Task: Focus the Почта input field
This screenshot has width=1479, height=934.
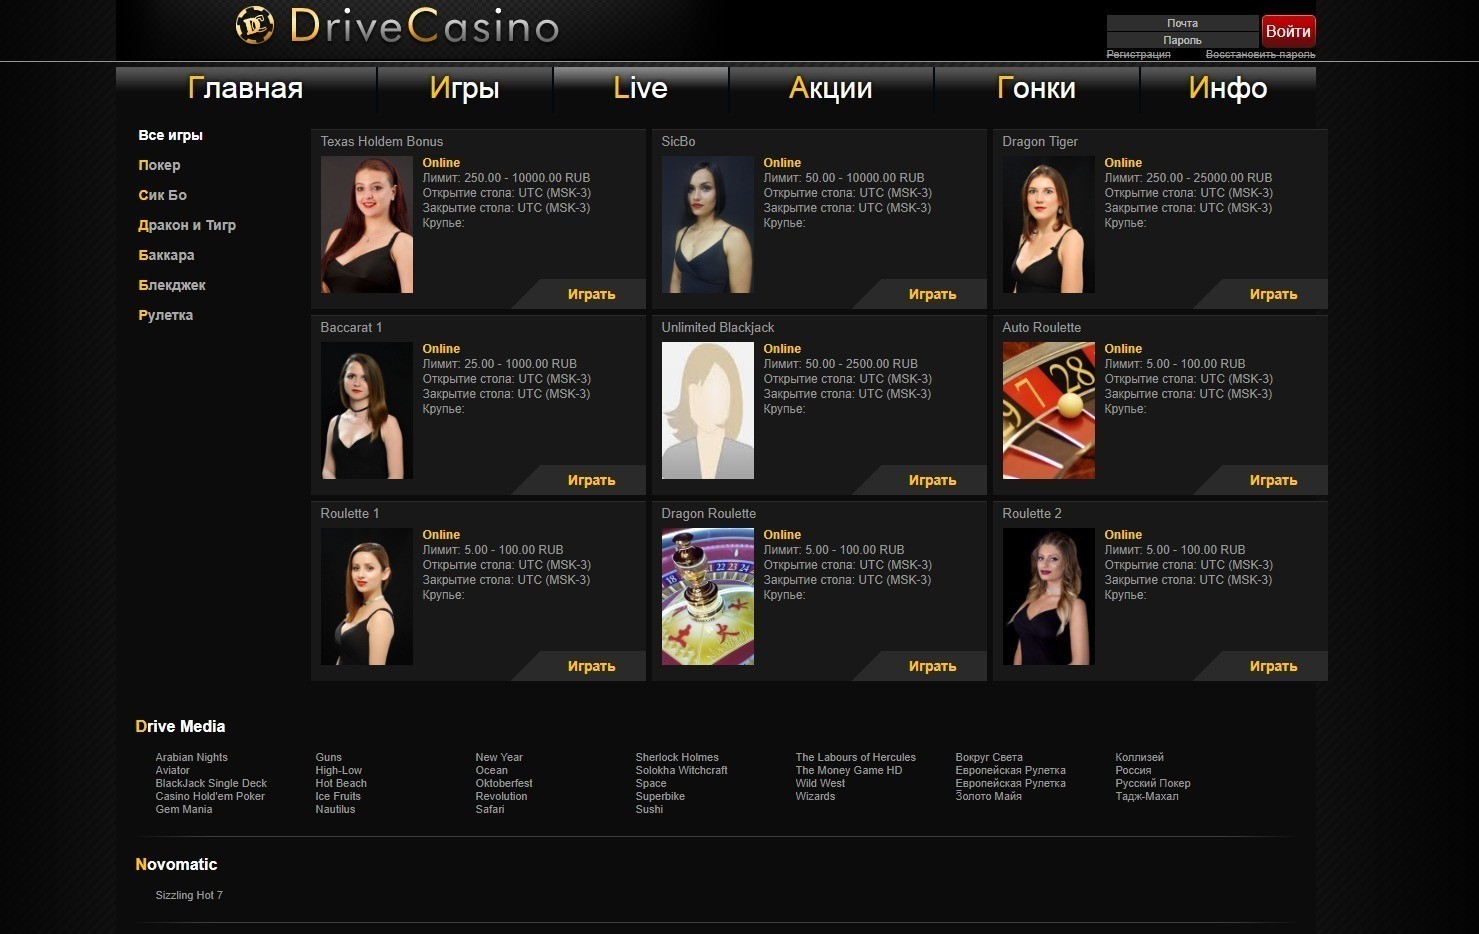Action: (1182, 23)
